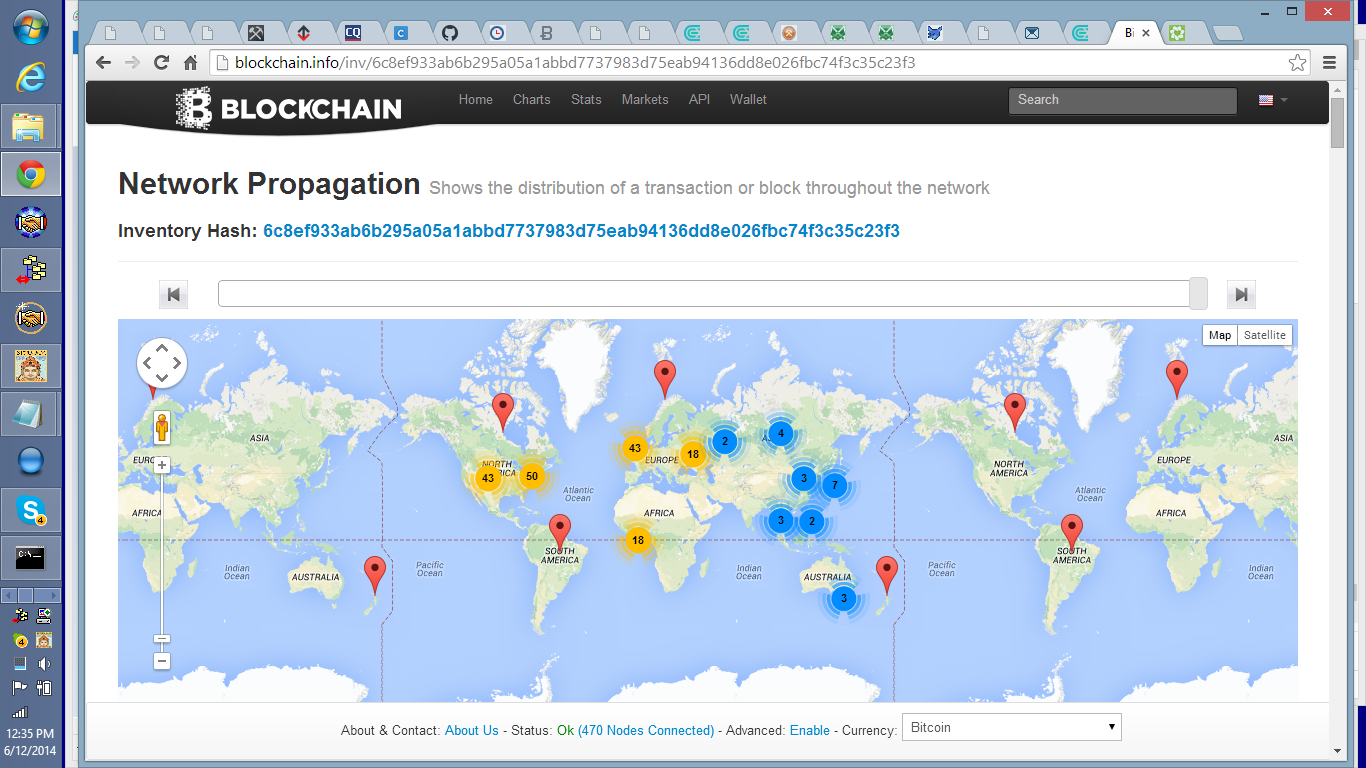Close the active Blockchain tab

(1146, 33)
